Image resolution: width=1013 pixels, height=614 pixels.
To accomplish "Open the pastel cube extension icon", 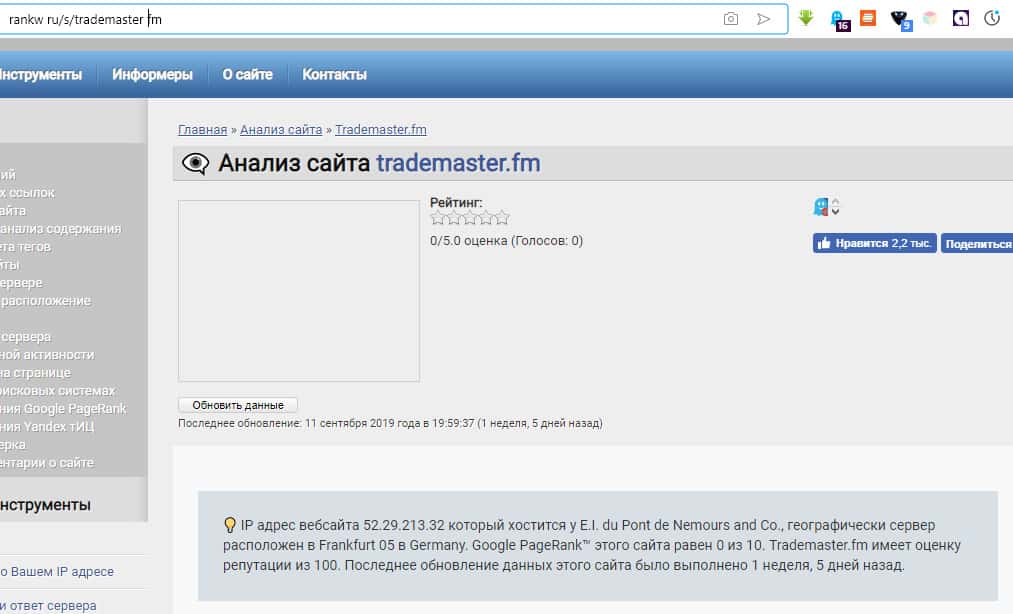I will pos(930,18).
